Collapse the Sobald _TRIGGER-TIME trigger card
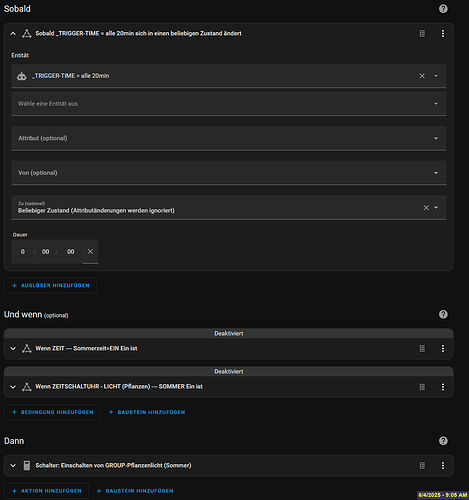The image size is (469, 500). (13, 33)
